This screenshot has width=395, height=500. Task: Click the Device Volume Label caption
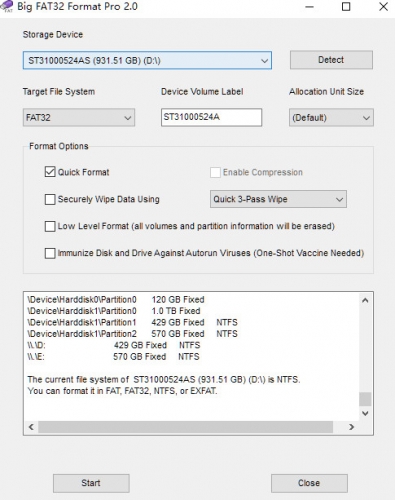point(202,92)
